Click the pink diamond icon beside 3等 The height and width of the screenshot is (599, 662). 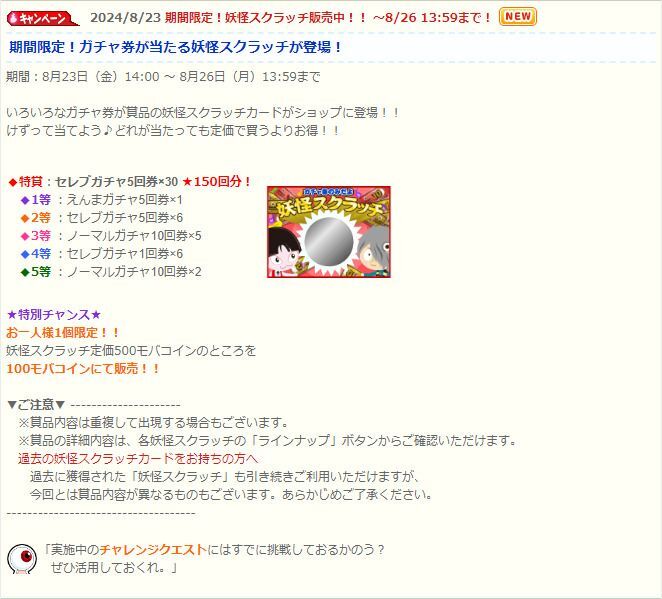pyautogui.click(x=25, y=236)
